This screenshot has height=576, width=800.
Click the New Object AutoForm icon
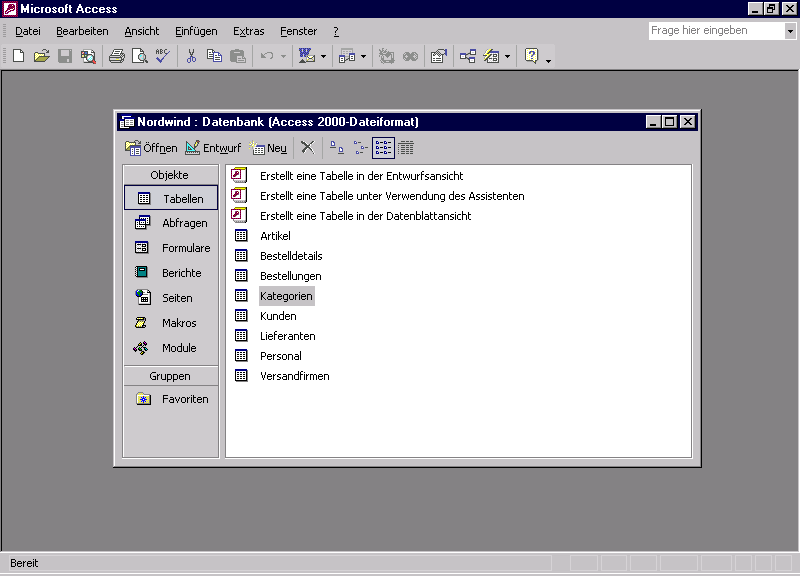click(491, 56)
